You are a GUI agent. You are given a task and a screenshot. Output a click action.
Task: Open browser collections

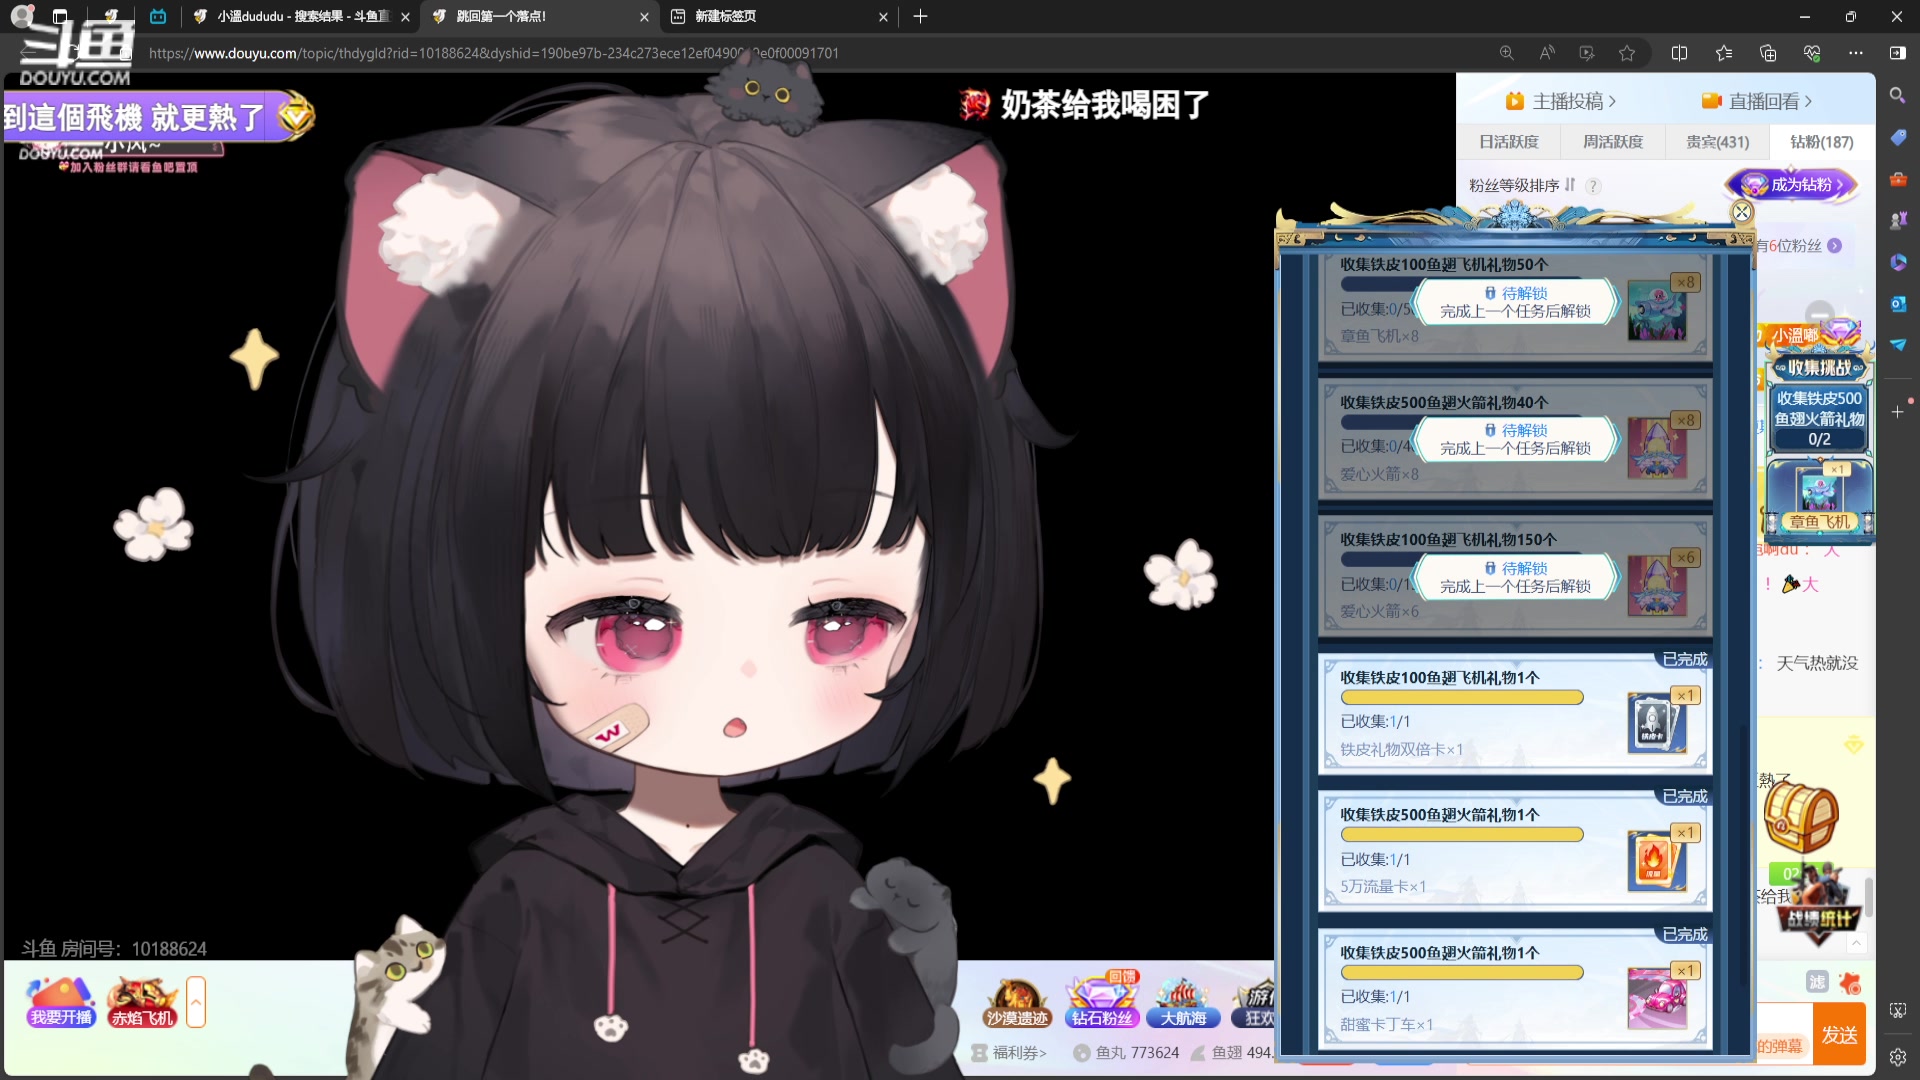1767,53
